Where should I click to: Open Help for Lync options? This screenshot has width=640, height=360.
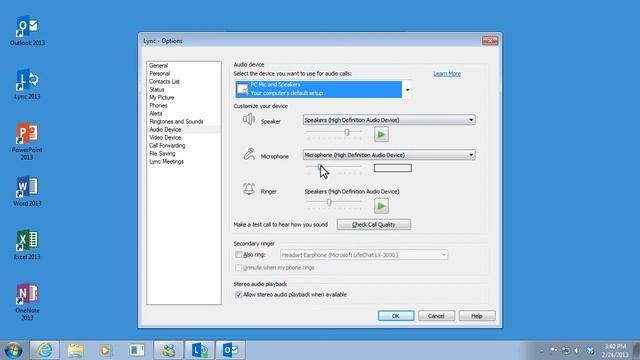click(x=477, y=316)
